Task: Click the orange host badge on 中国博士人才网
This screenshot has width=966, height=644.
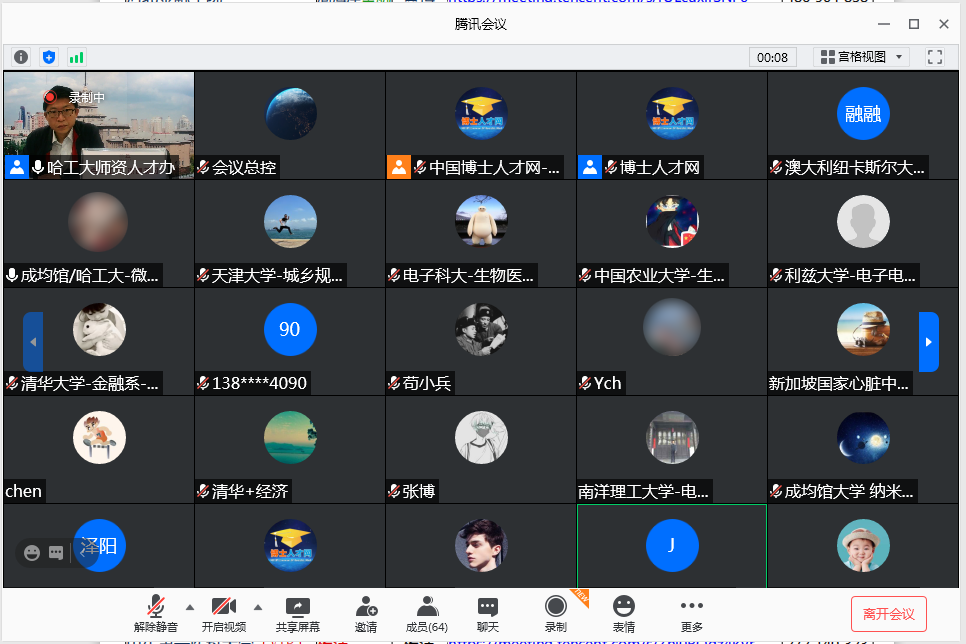Action: 399,167
